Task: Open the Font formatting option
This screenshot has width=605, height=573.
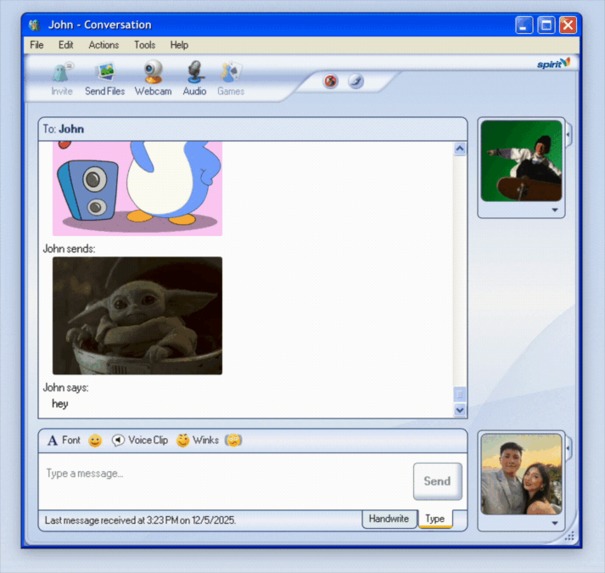Action: point(64,440)
